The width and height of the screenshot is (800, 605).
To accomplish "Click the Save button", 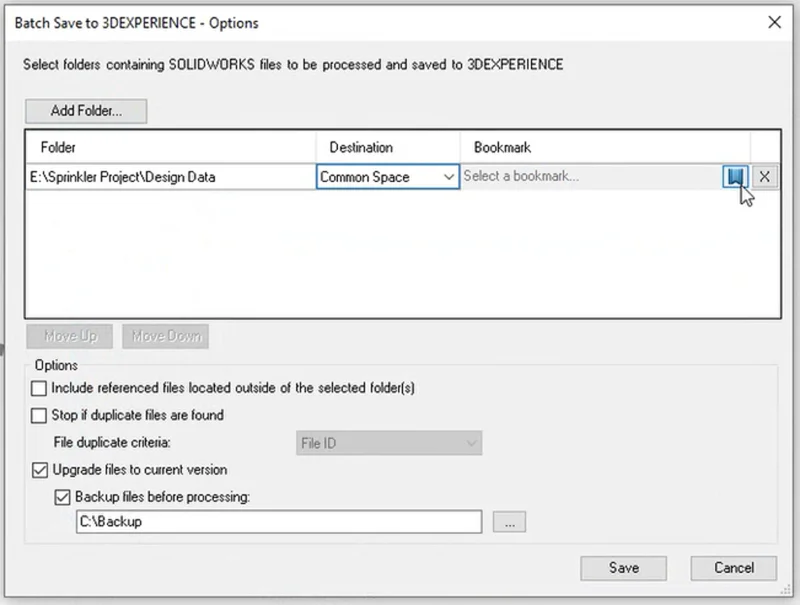I will (623, 568).
